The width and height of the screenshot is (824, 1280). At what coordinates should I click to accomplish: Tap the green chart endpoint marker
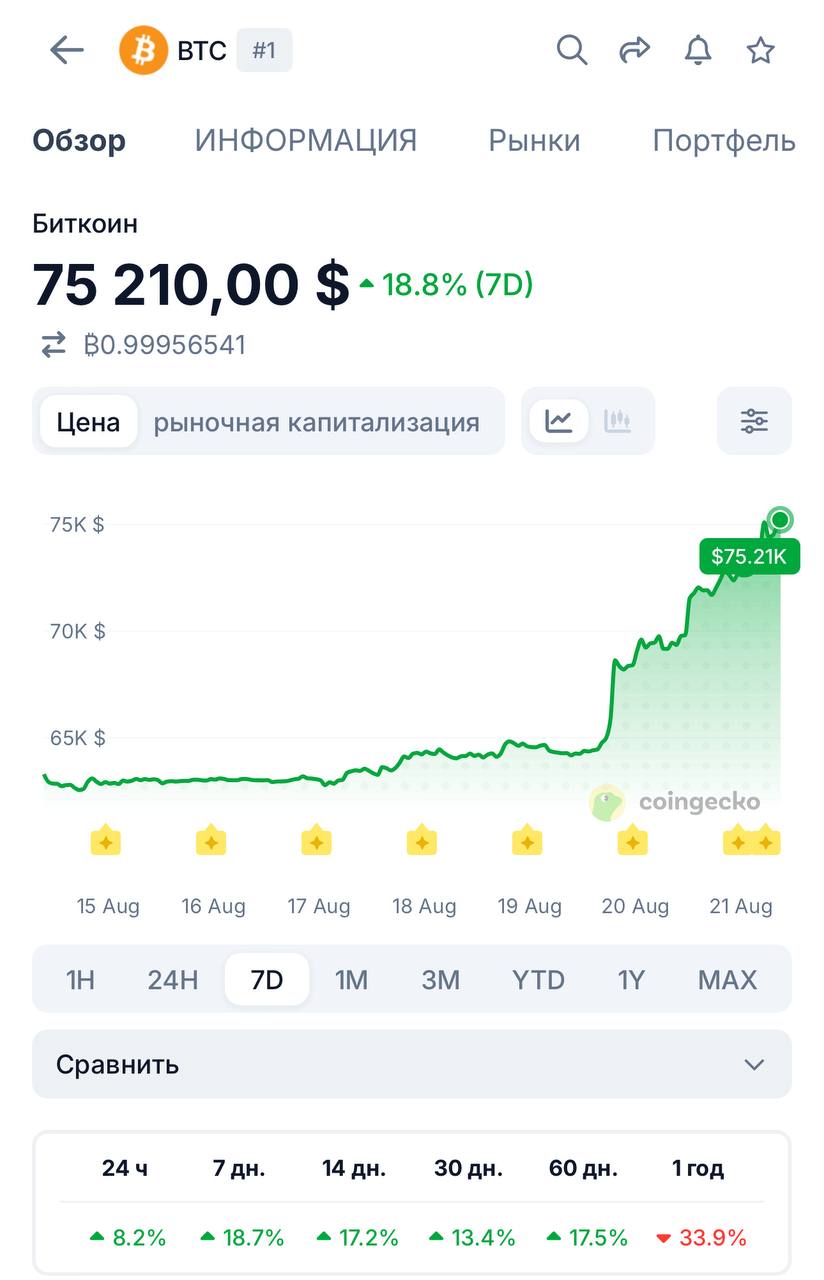click(781, 519)
